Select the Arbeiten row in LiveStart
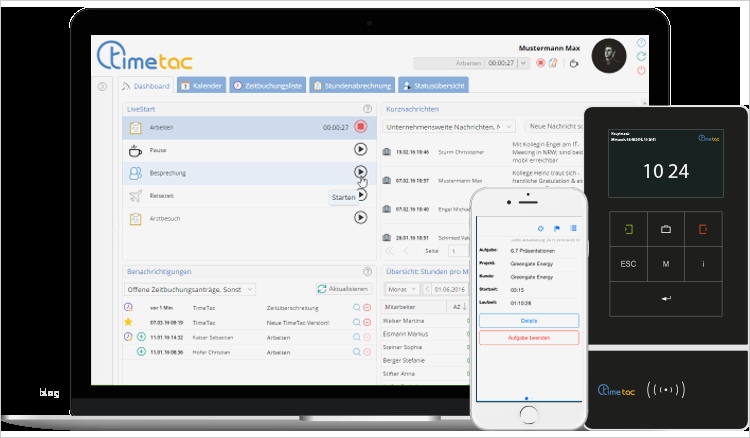 click(x=249, y=128)
